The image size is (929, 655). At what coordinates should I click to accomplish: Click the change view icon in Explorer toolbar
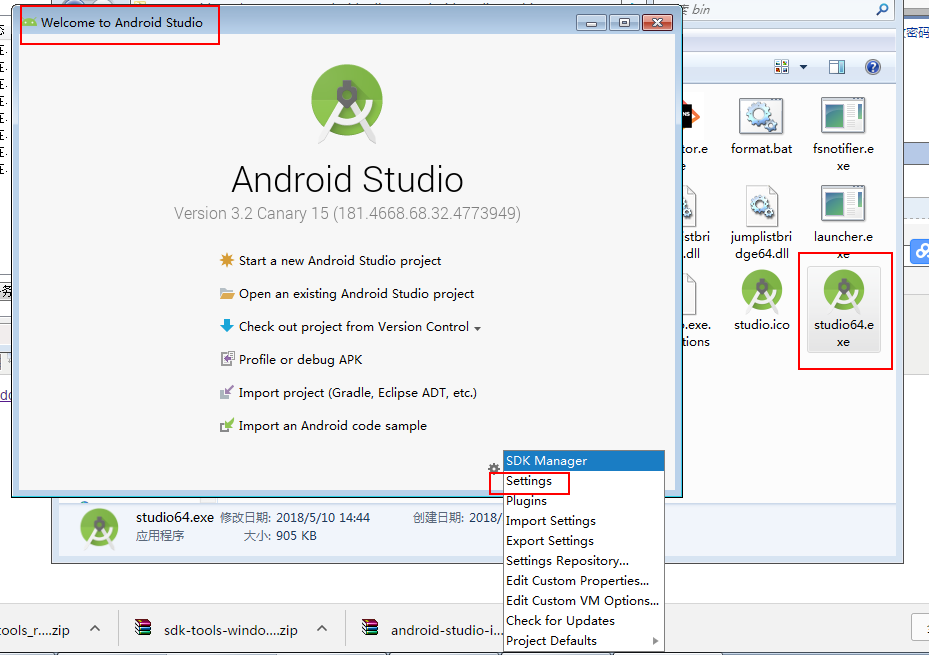coord(781,67)
